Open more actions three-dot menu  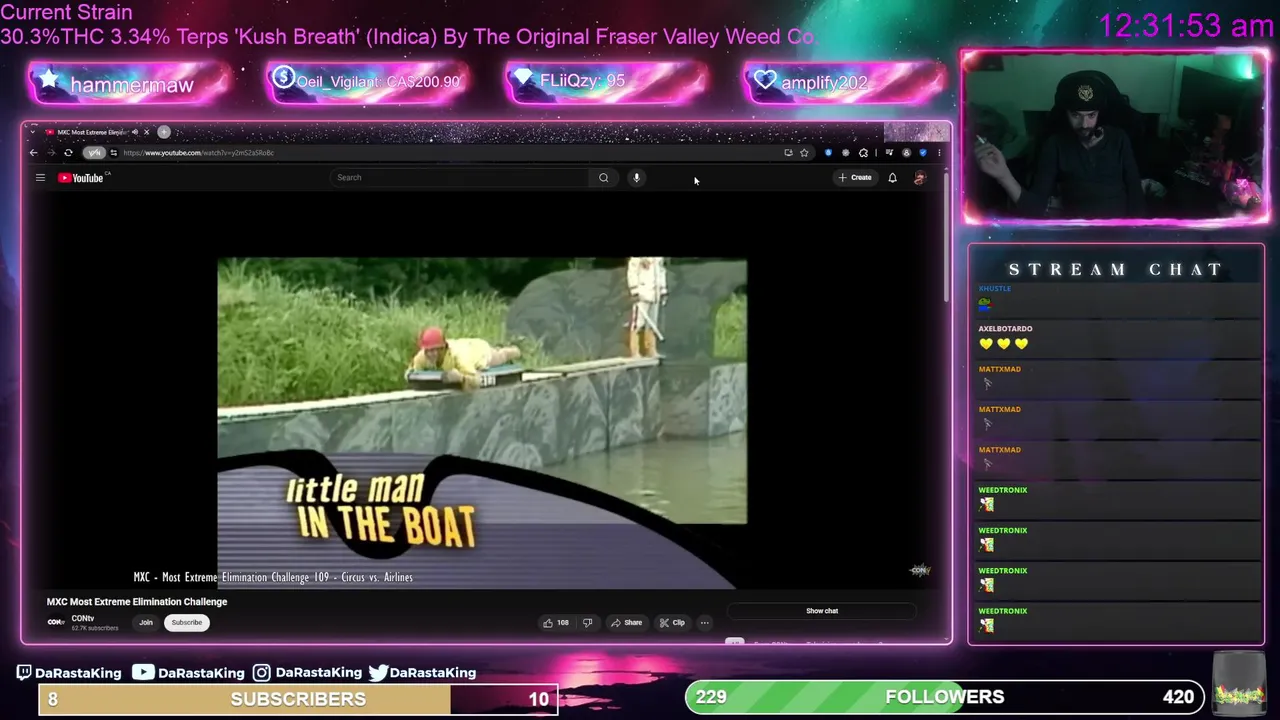click(x=704, y=623)
